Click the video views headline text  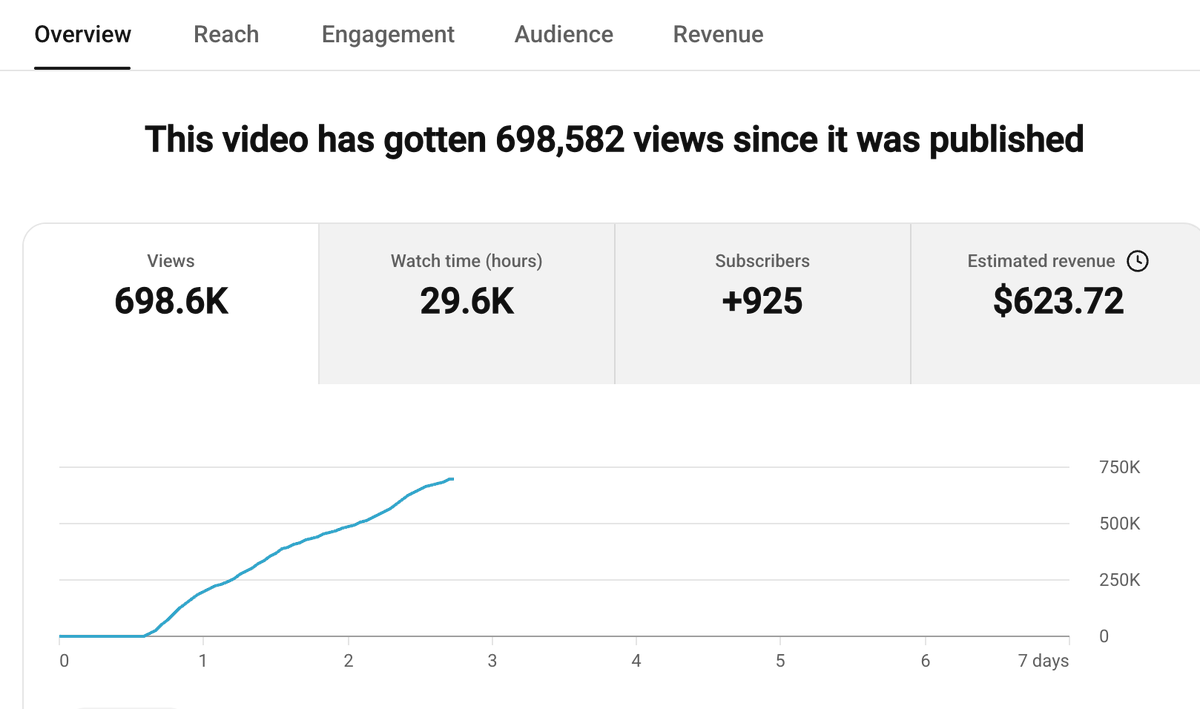[614, 139]
